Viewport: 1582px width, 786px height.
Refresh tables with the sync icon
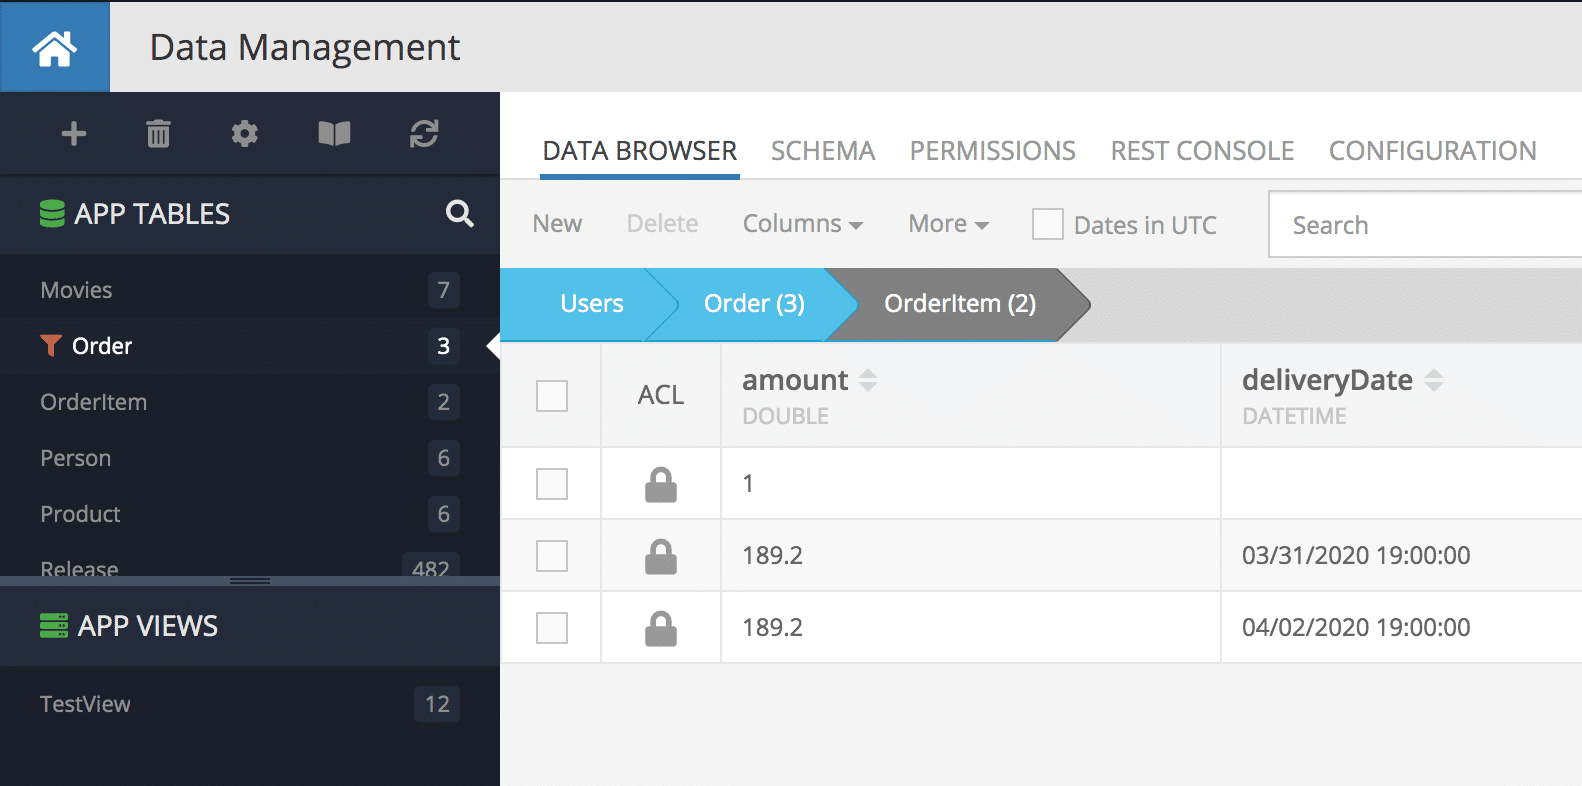424,133
